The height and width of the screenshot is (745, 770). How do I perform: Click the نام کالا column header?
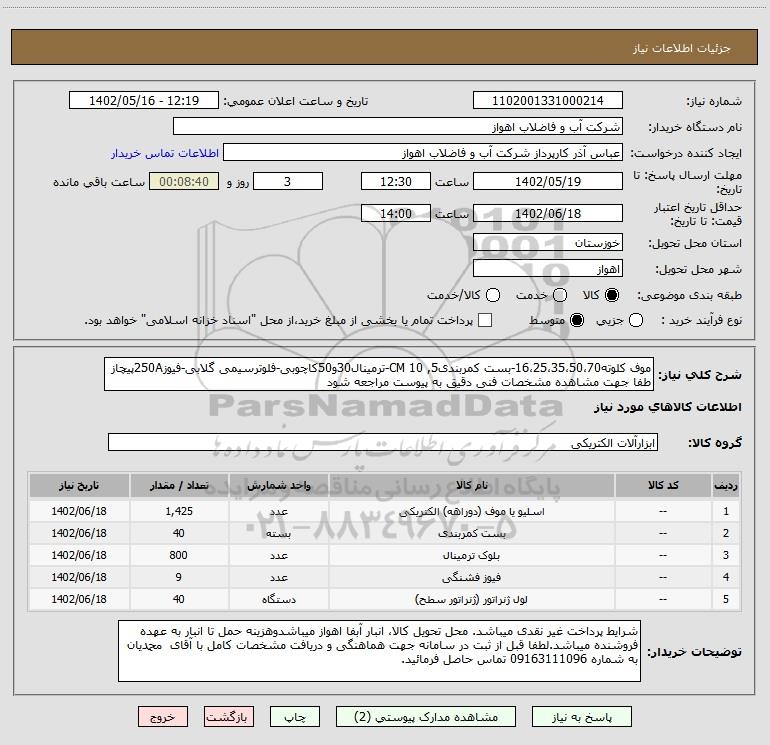pos(471,485)
